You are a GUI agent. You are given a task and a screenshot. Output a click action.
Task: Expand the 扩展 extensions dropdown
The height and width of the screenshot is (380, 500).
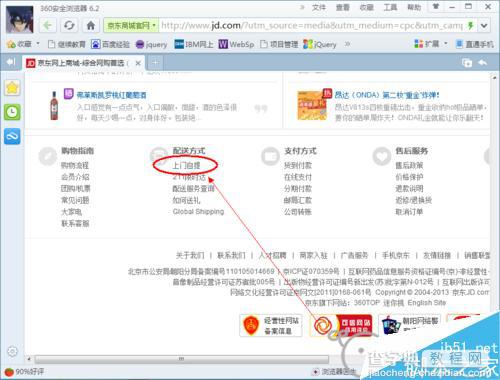[x=446, y=44]
